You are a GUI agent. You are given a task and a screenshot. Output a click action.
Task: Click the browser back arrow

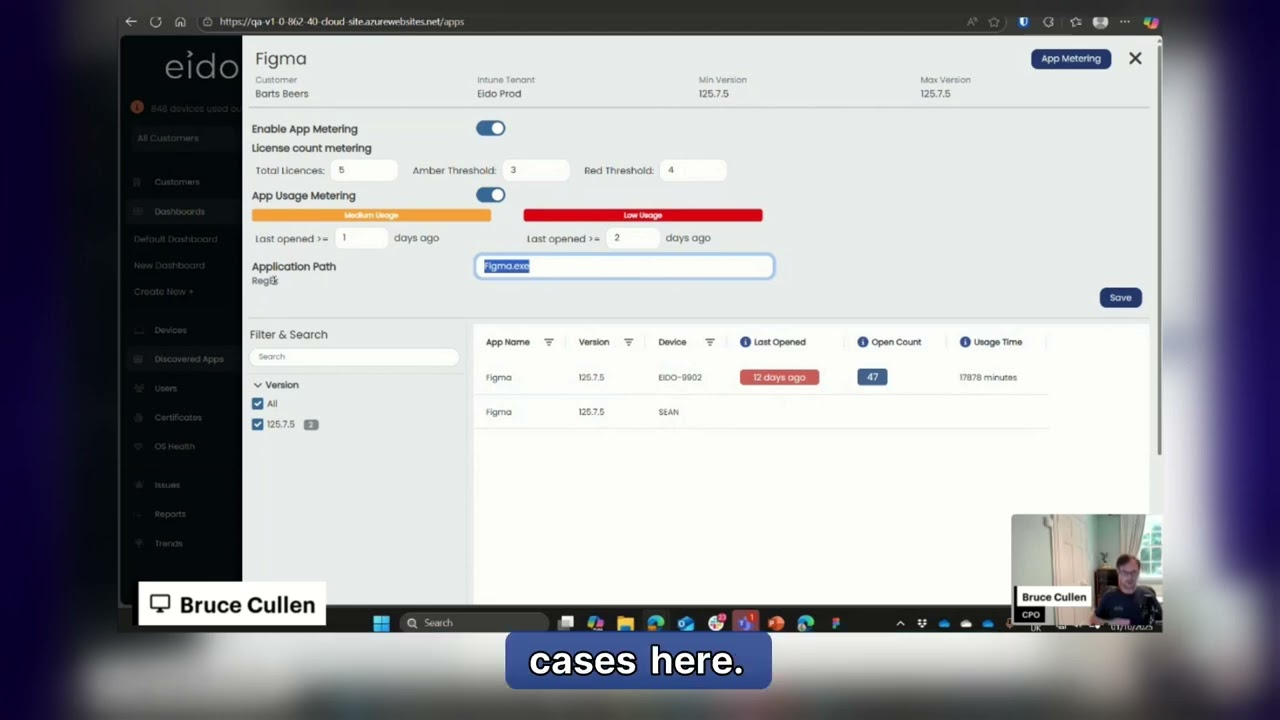131,21
